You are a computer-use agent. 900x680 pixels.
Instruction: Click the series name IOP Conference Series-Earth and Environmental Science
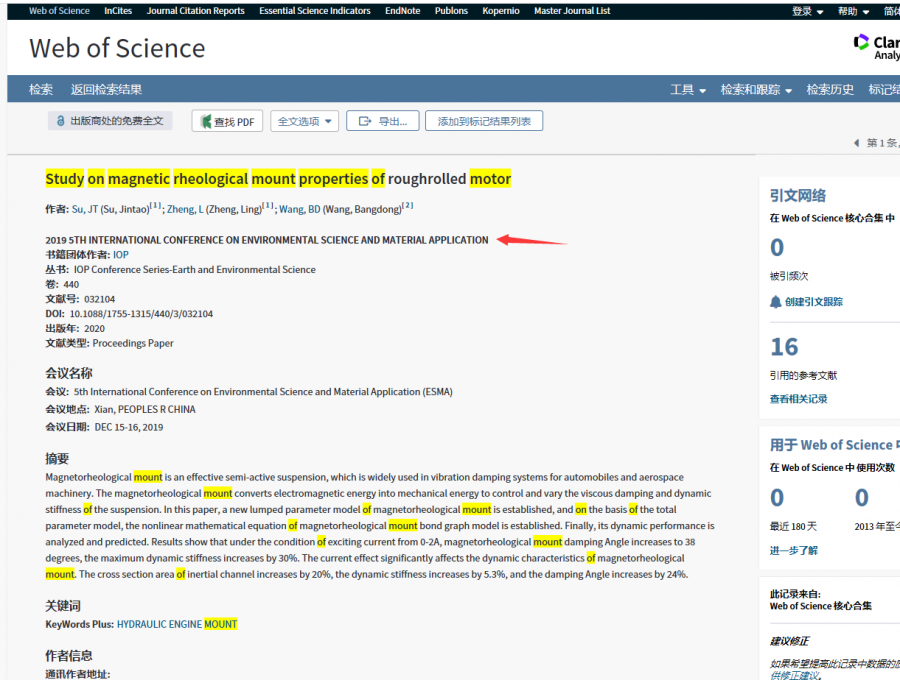tap(195, 270)
